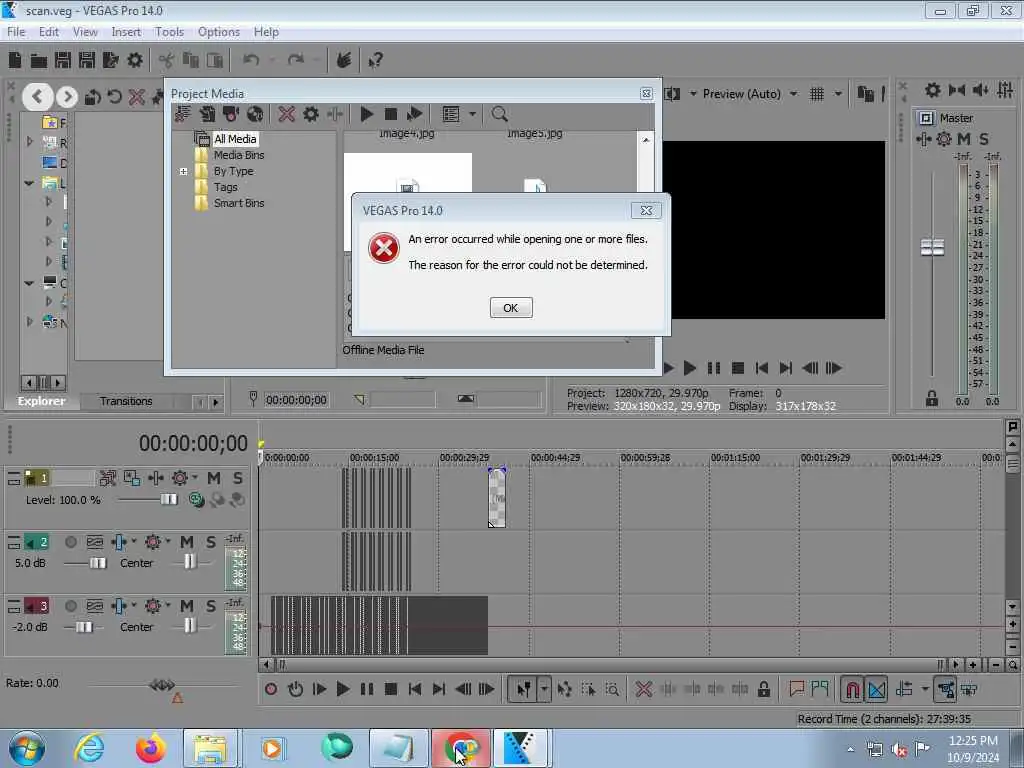
Task: Click the Cut scissors toolbar icon
Action: pos(167,61)
